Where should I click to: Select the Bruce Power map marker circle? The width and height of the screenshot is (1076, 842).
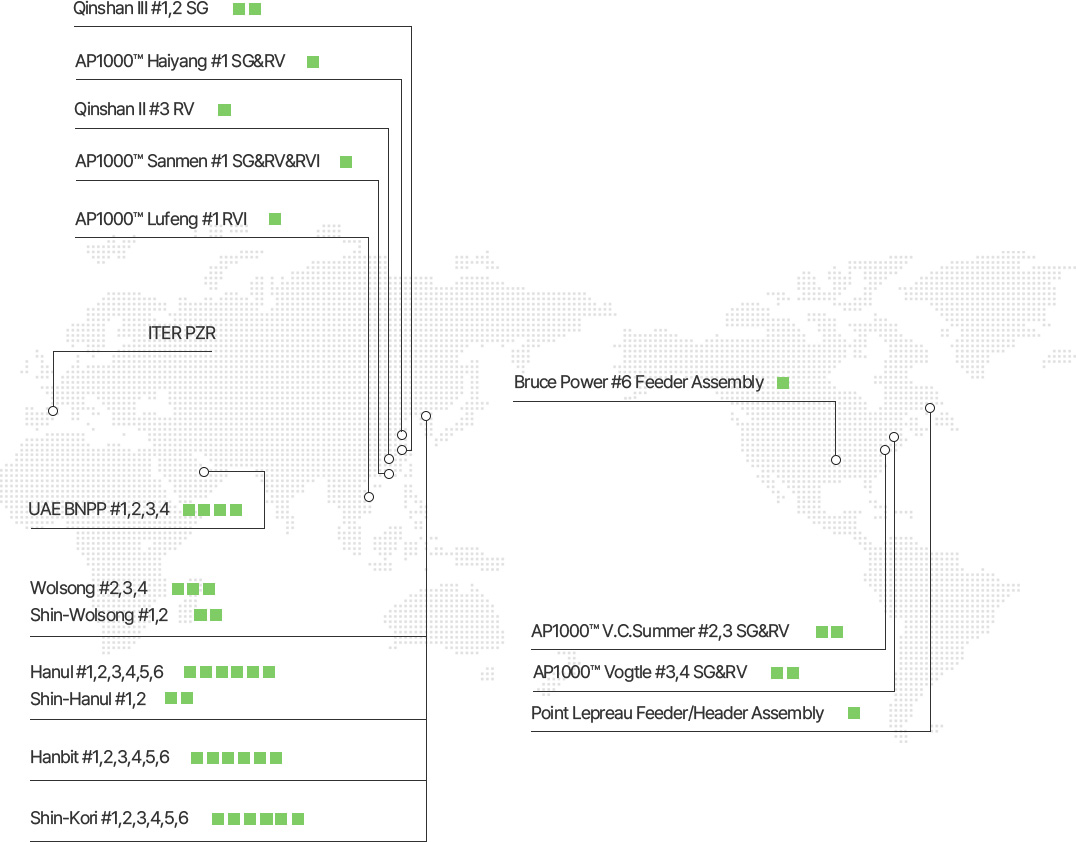pyautogui.click(x=836, y=460)
